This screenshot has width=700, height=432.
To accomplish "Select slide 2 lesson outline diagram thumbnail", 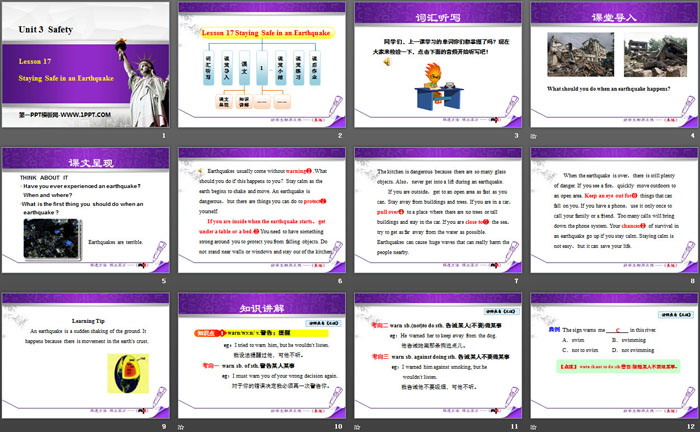I will (x=262, y=65).
